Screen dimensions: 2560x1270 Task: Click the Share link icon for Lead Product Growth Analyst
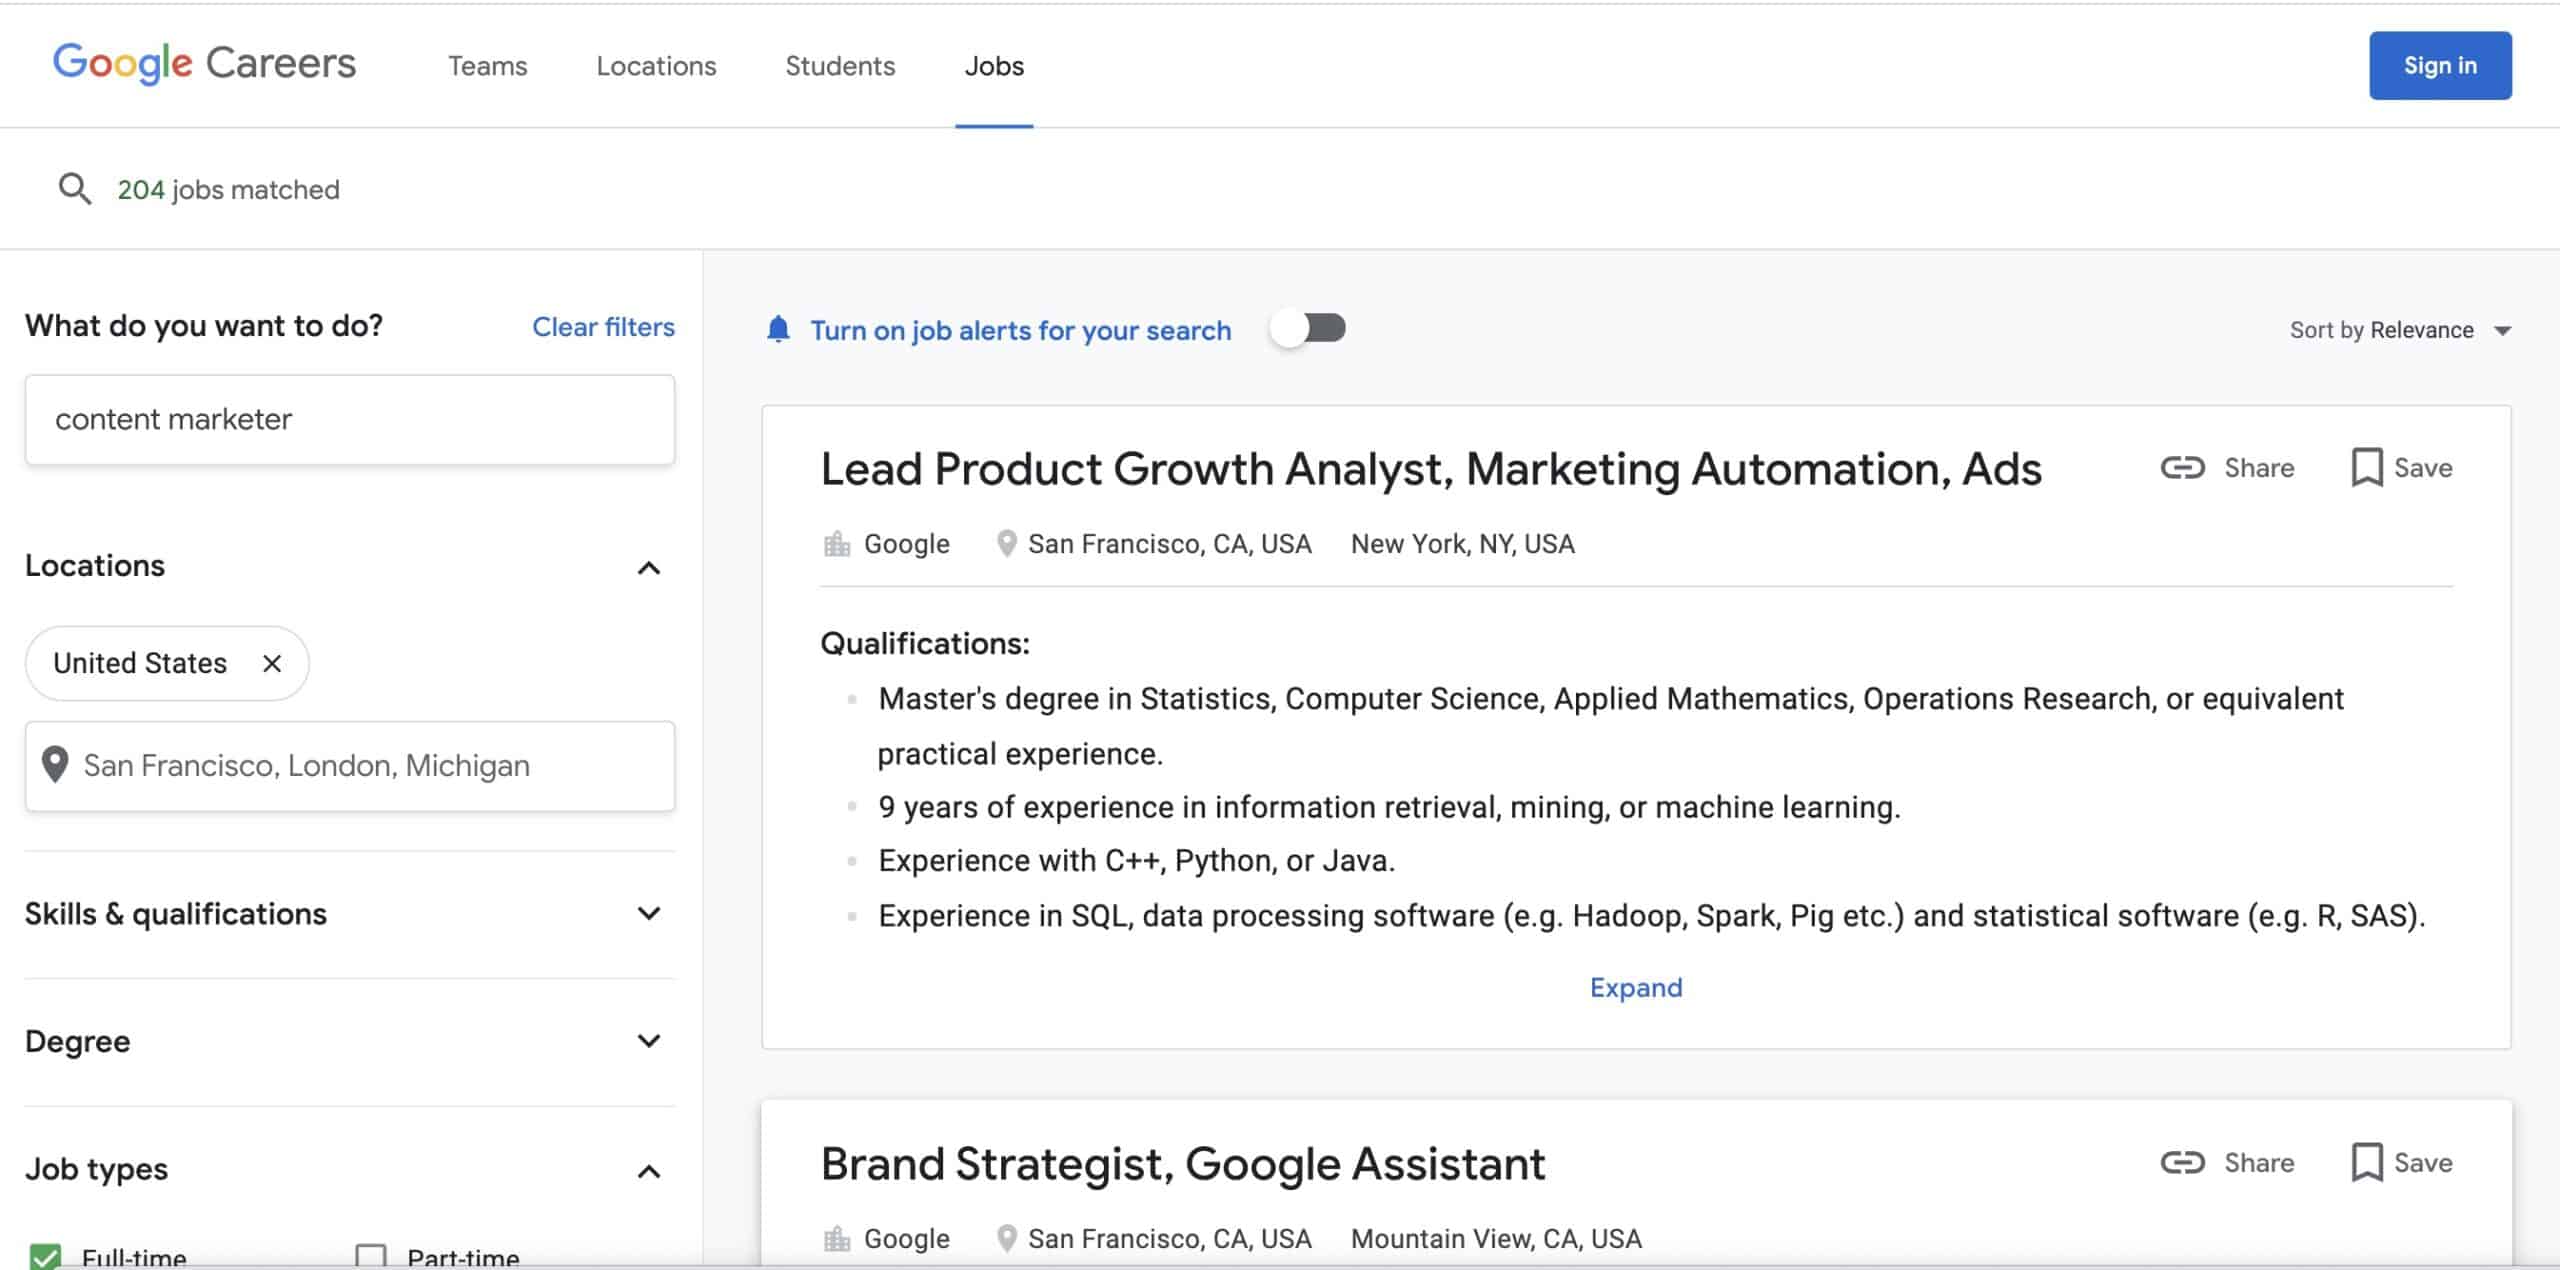tap(2182, 467)
